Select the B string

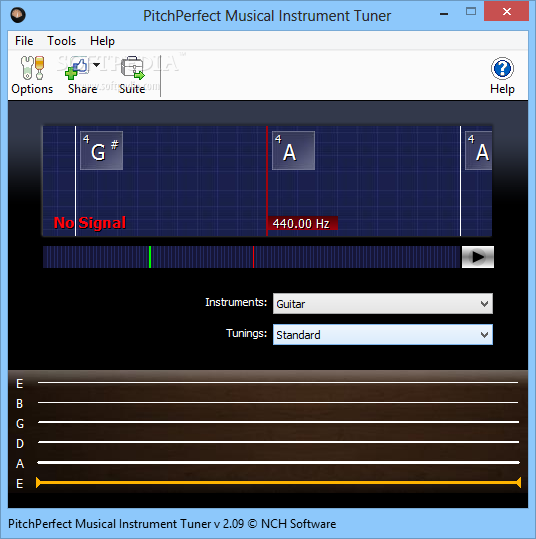click(x=278, y=402)
